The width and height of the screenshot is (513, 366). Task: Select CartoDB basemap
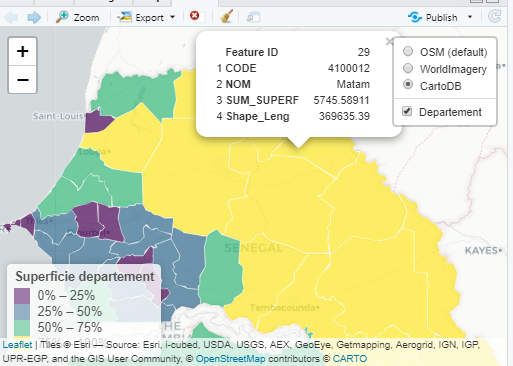pyautogui.click(x=408, y=85)
